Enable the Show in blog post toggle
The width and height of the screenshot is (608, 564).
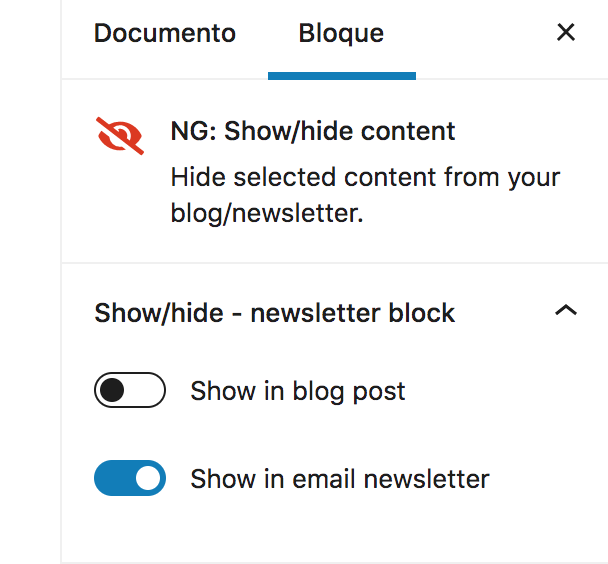click(x=129, y=390)
